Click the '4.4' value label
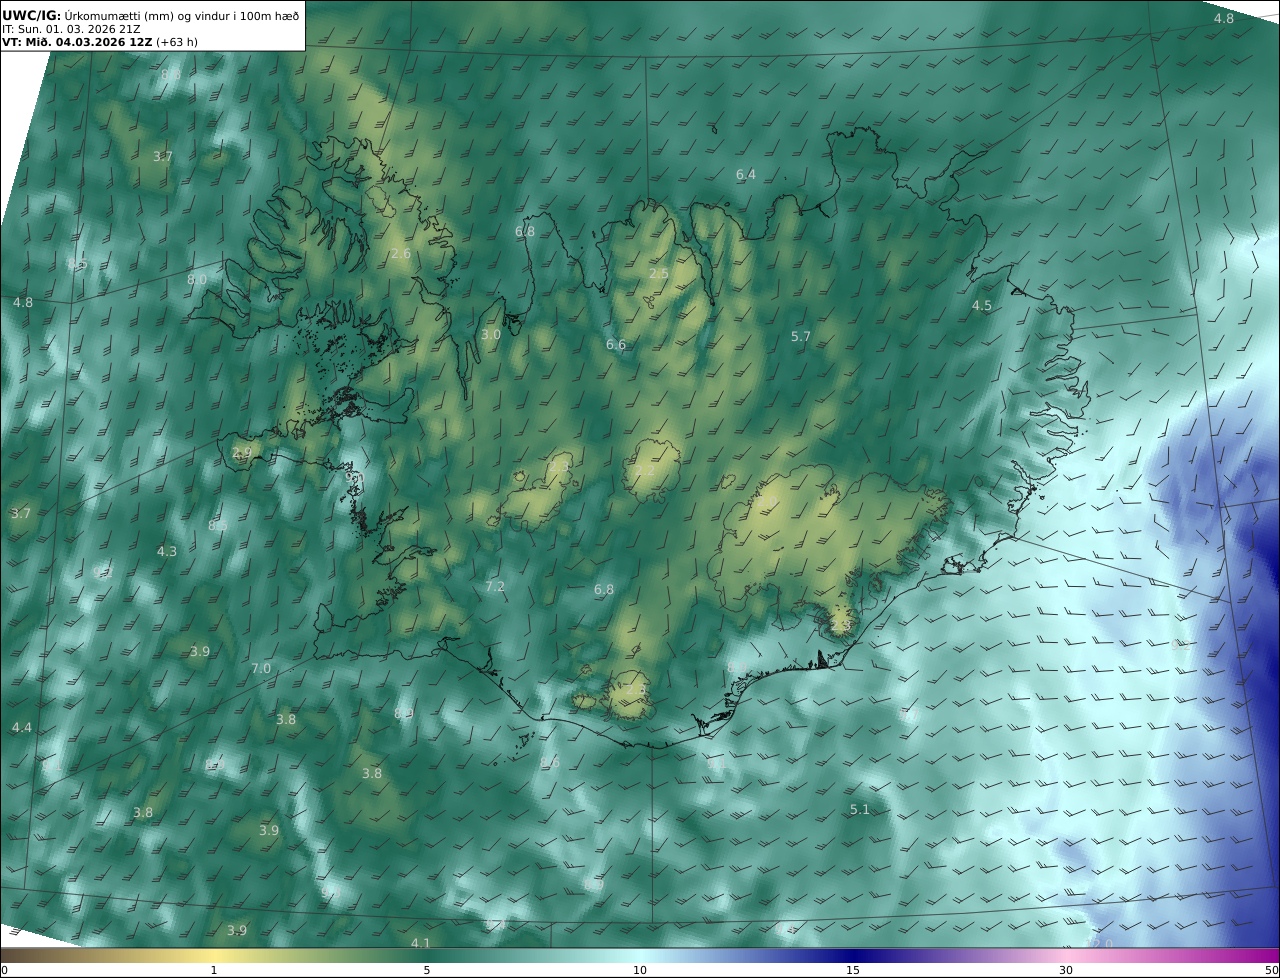 tap(22, 727)
